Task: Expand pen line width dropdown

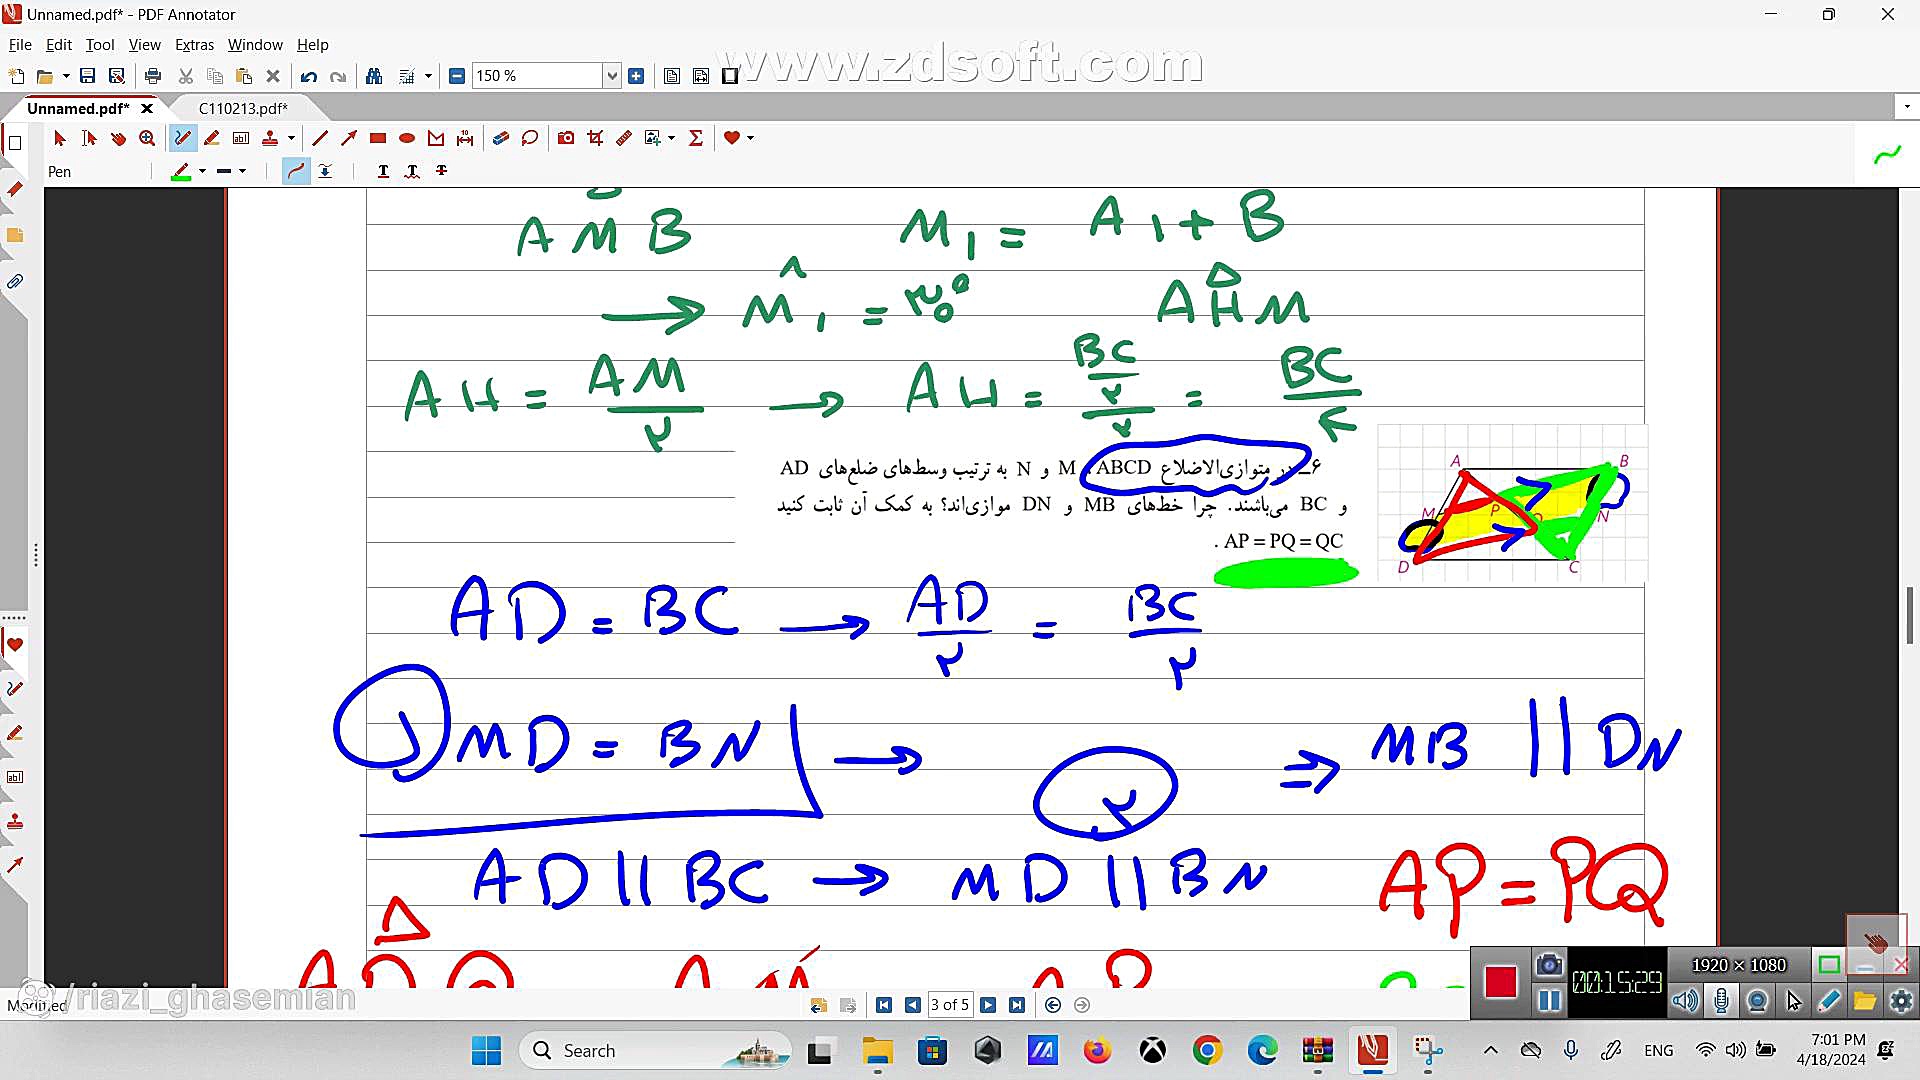Action: click(x=243, y=172)
